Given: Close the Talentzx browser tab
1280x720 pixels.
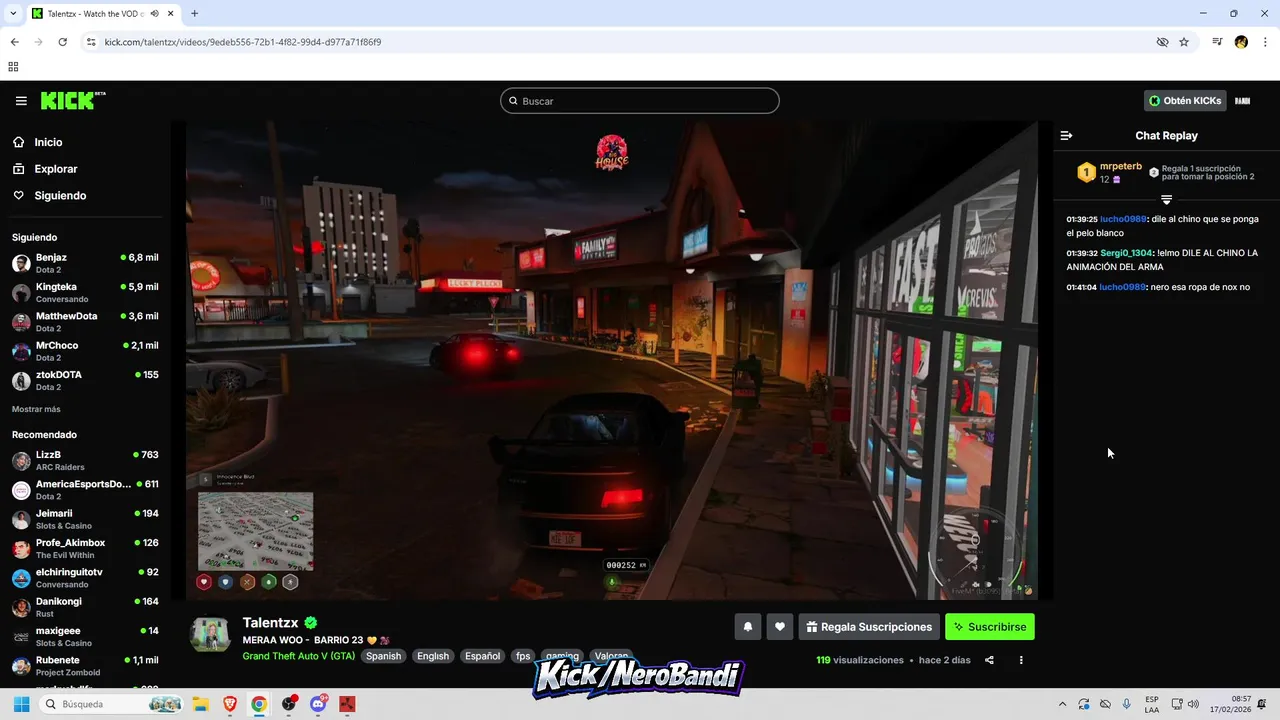Looking at the screenshot, I should [x=169, y=14].
